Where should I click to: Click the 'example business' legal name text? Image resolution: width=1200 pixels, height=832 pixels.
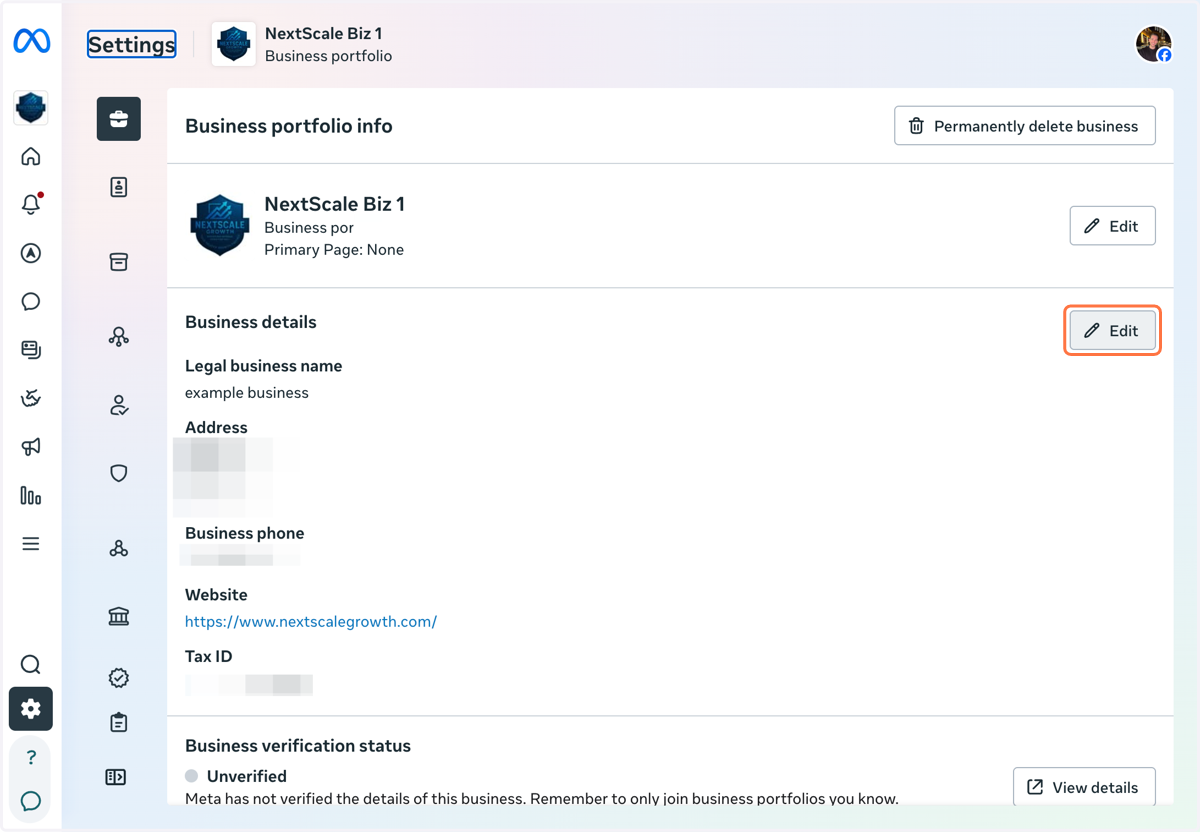pyautogui.click(x=247, y=392)
